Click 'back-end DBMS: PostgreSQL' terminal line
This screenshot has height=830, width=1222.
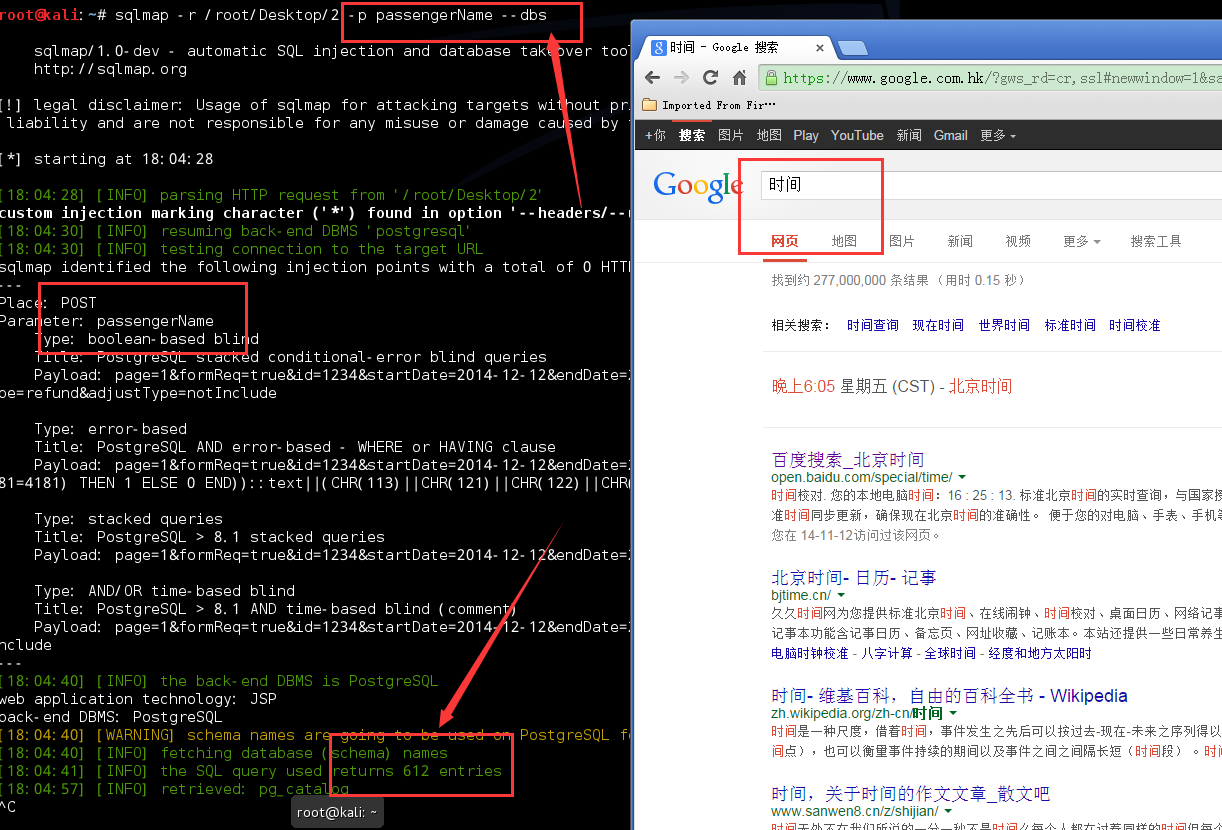(111, 717)
